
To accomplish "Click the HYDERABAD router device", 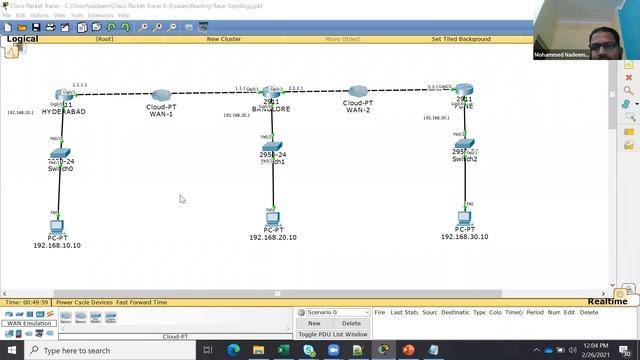I will tap(64, 95).
